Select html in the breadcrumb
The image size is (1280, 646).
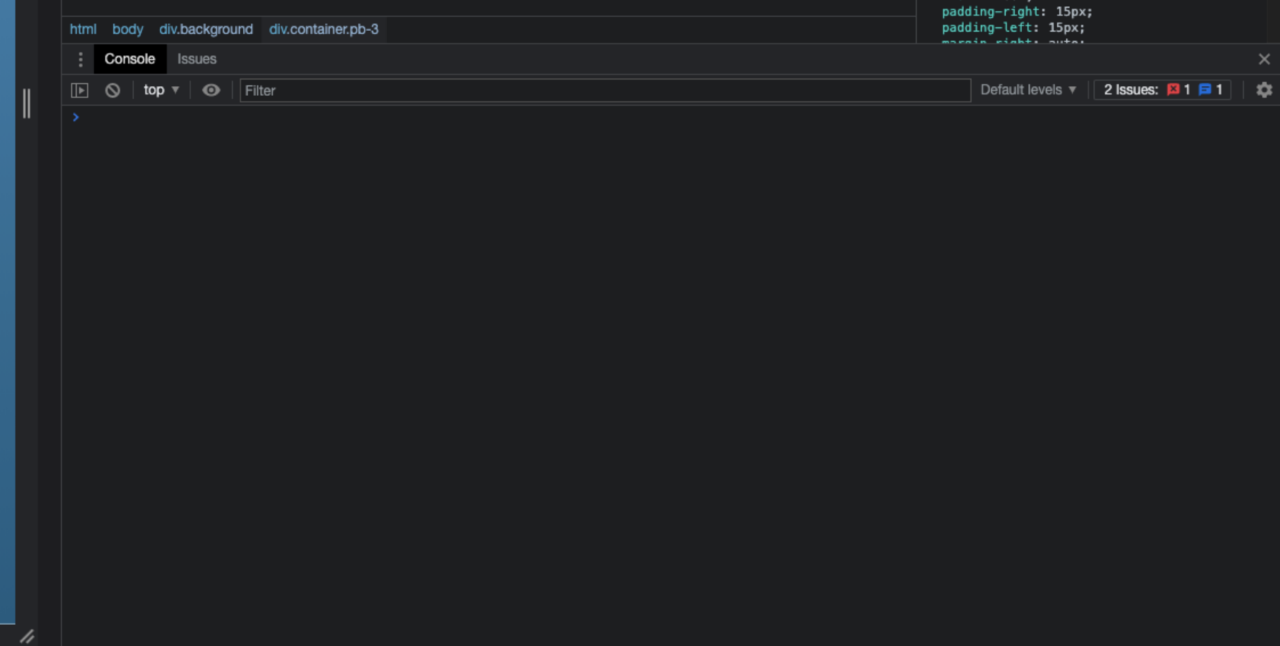pyautogui.click(x=83, y=29)
